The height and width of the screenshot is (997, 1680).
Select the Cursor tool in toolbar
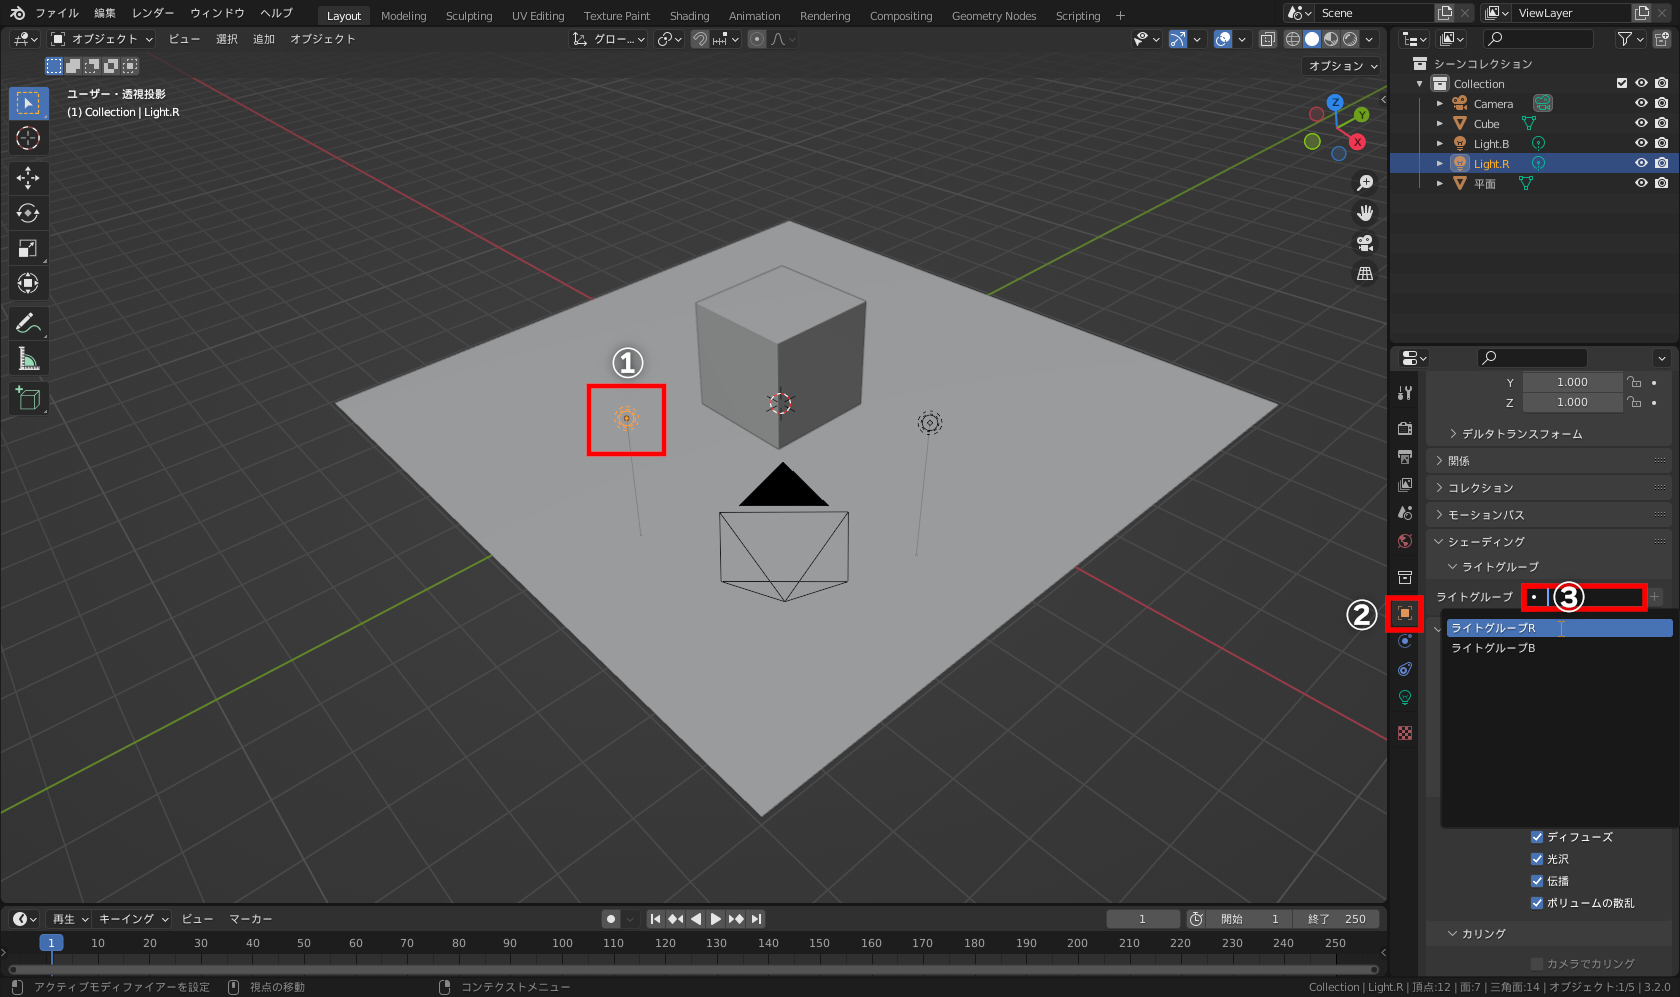(x=28, y=138)
